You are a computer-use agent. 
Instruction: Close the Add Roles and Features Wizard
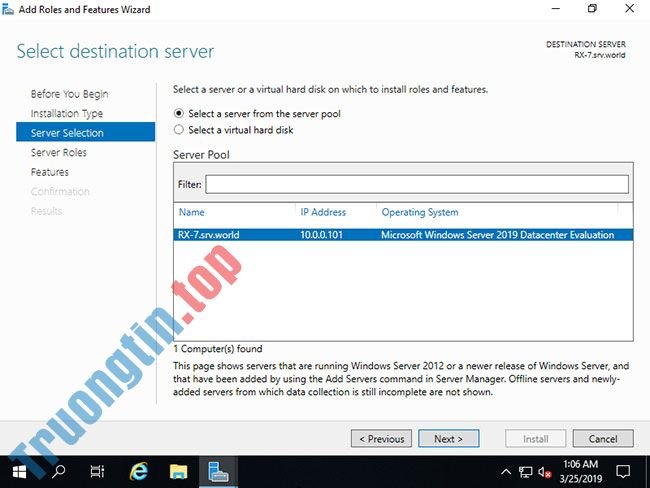[629, 9]
